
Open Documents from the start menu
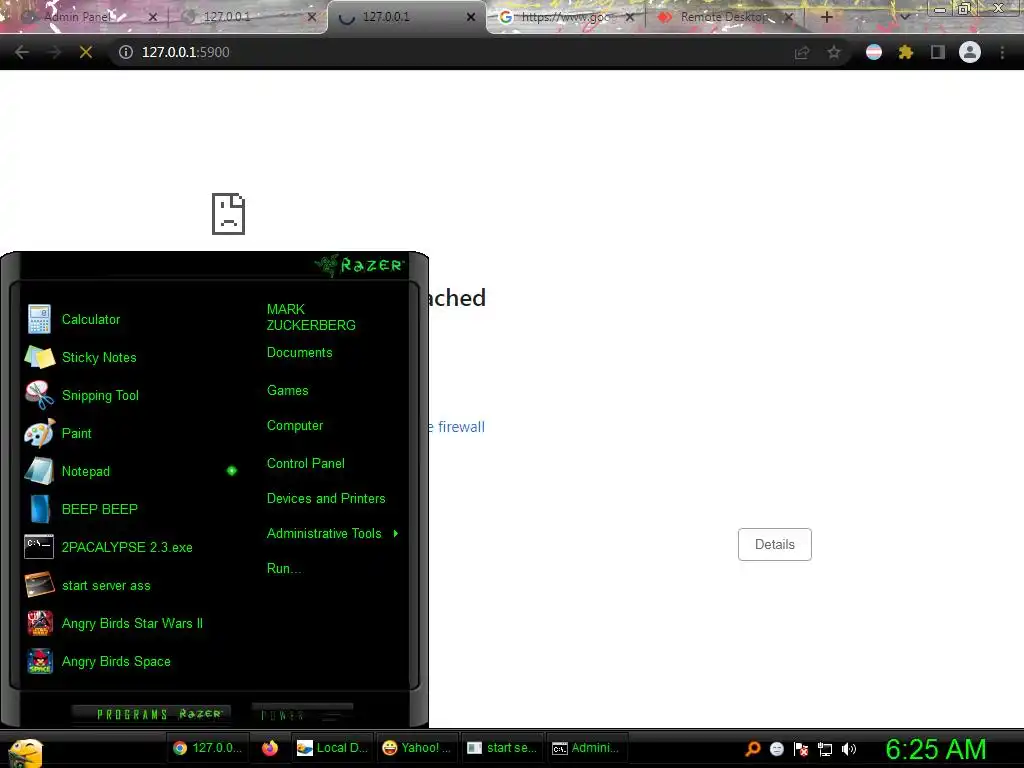(x=299, y=353)
